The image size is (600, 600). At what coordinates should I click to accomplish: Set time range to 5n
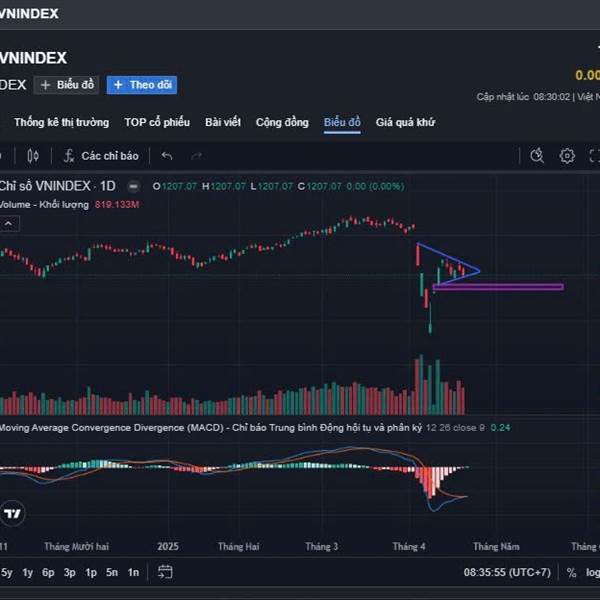click(112, 572)
